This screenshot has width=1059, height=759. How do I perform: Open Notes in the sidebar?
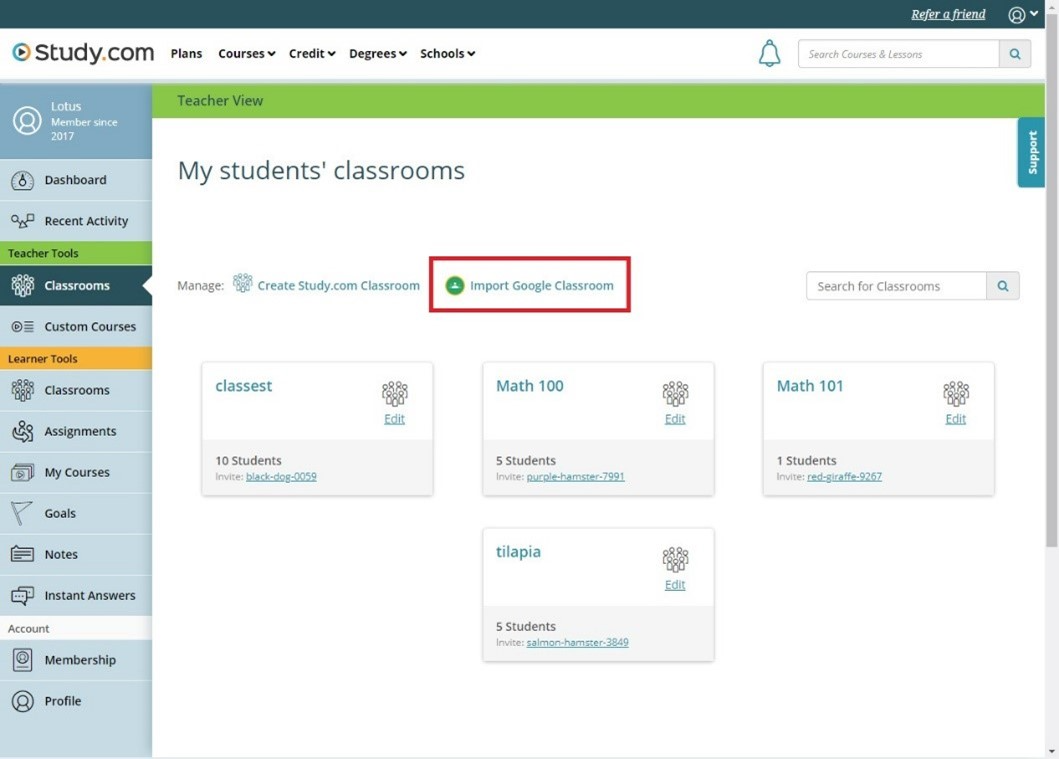tap(76, 554)
